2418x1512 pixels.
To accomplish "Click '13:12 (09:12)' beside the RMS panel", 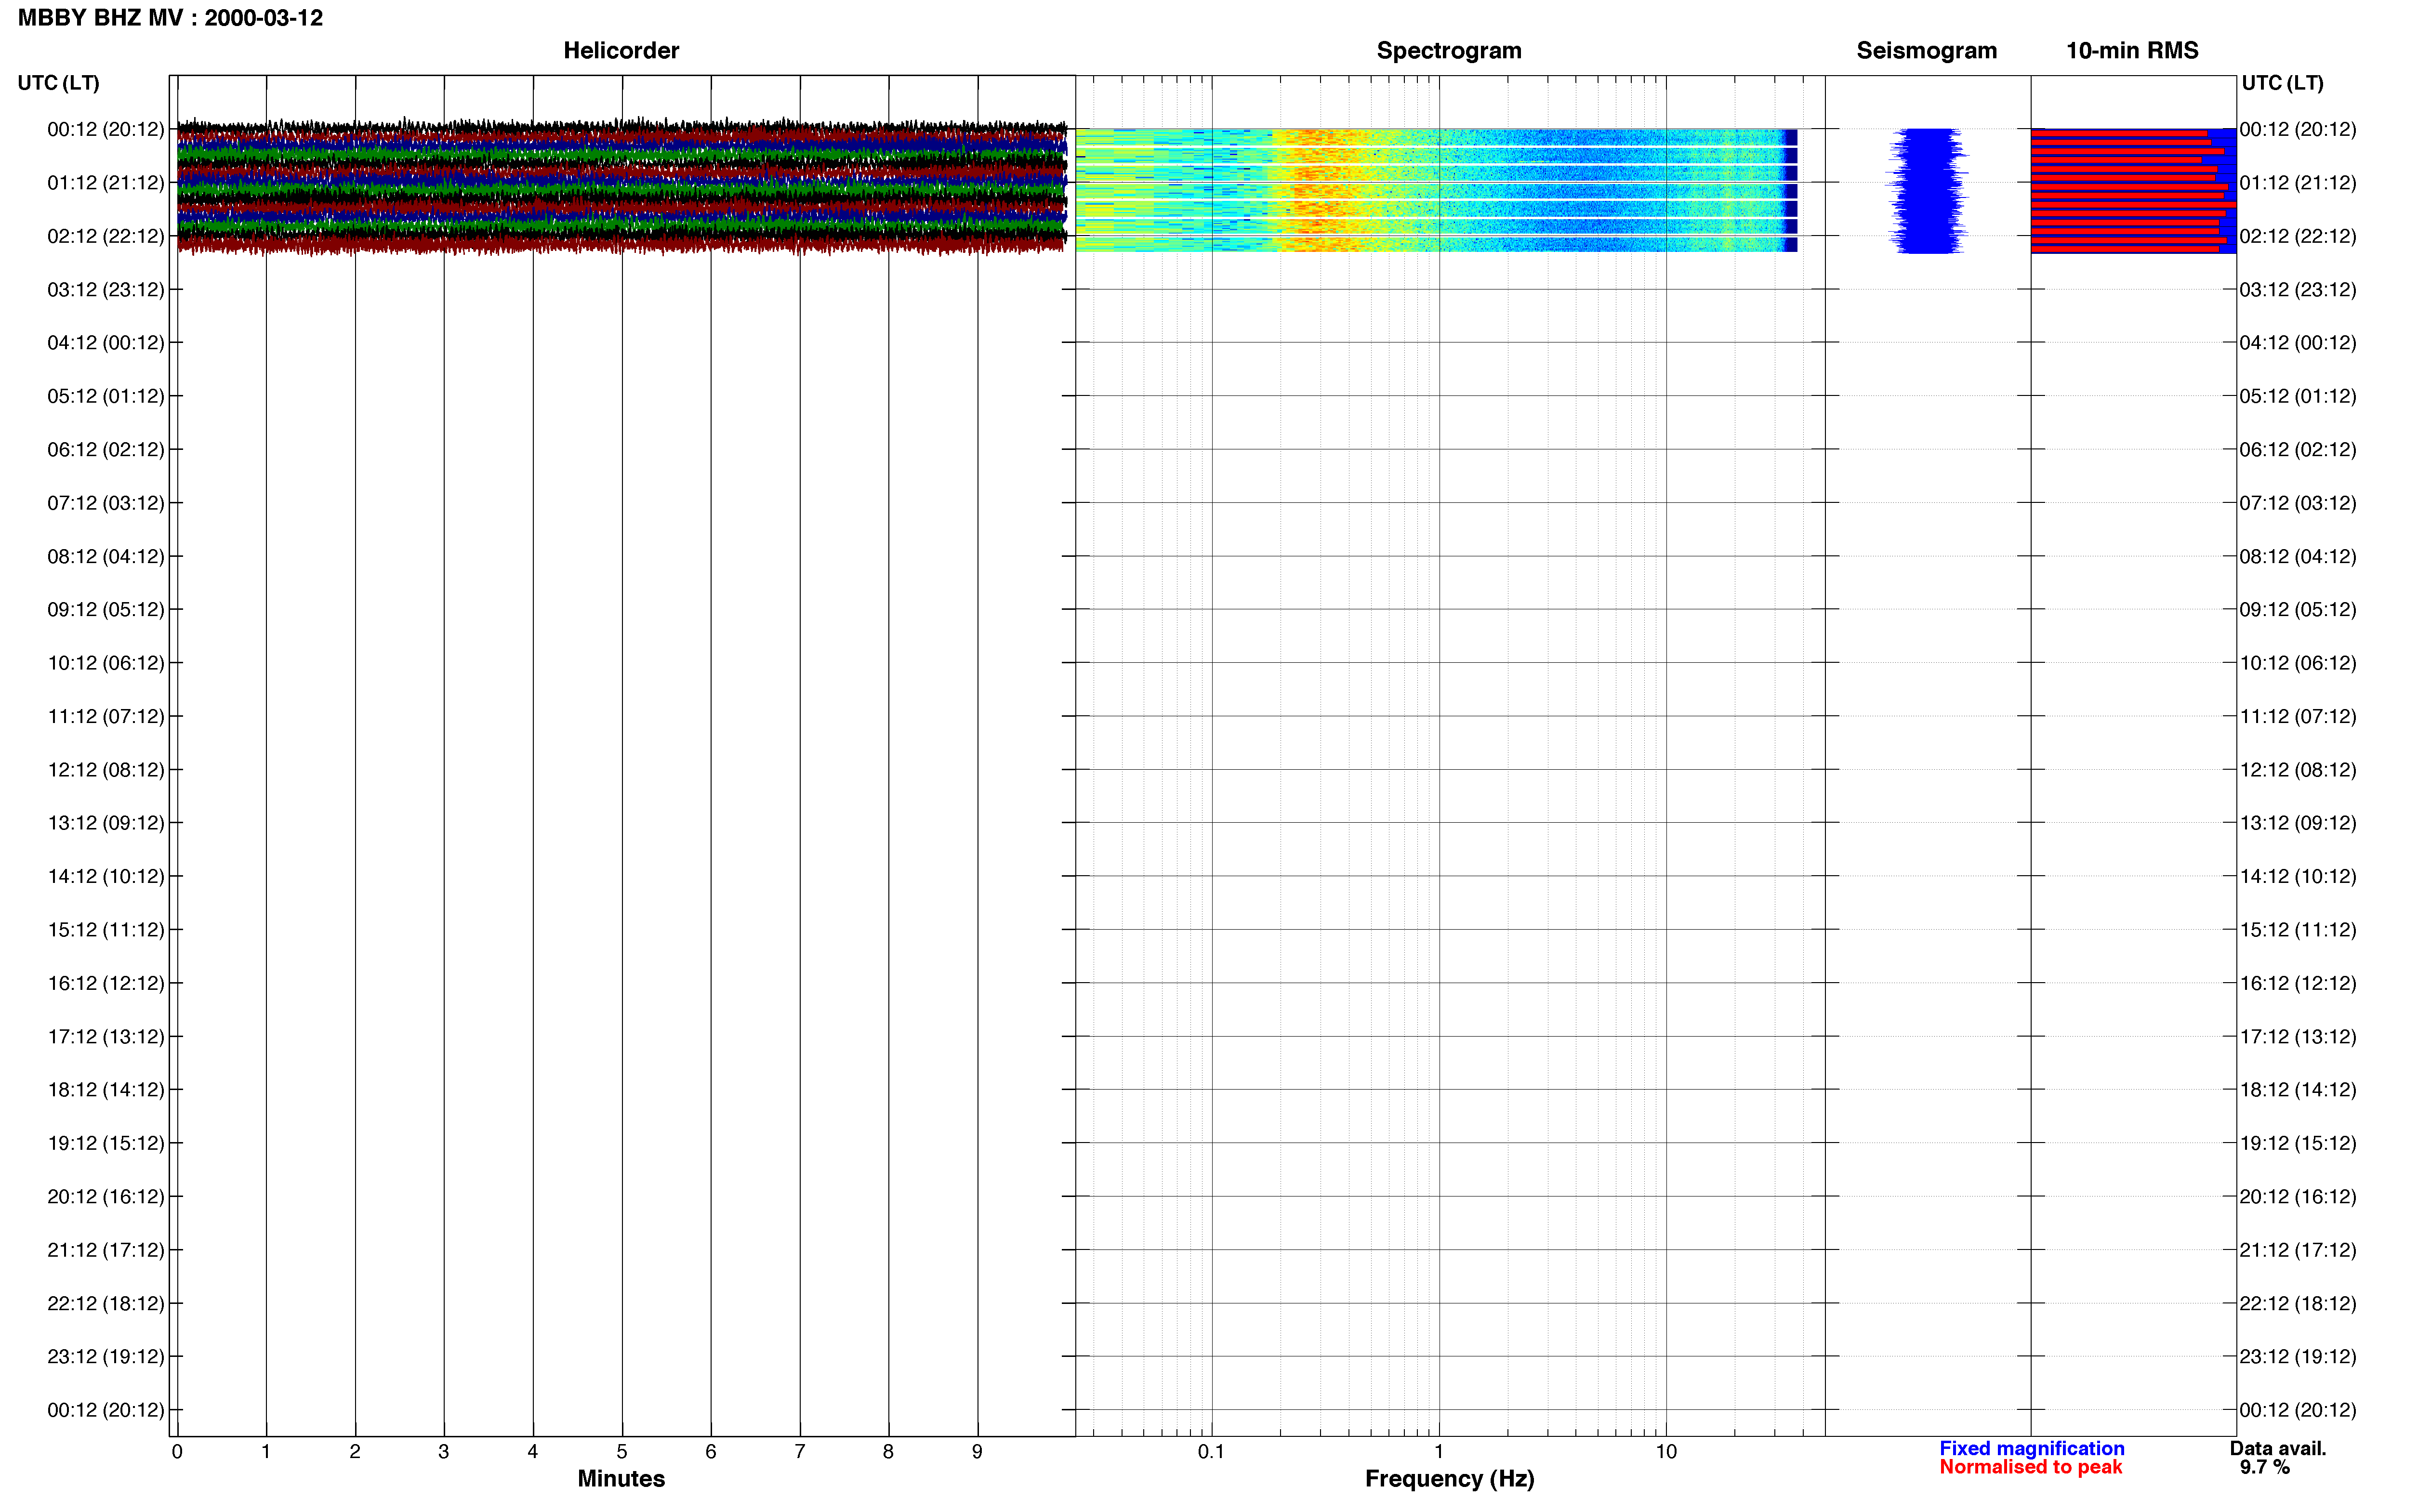I will (2298, 822).
